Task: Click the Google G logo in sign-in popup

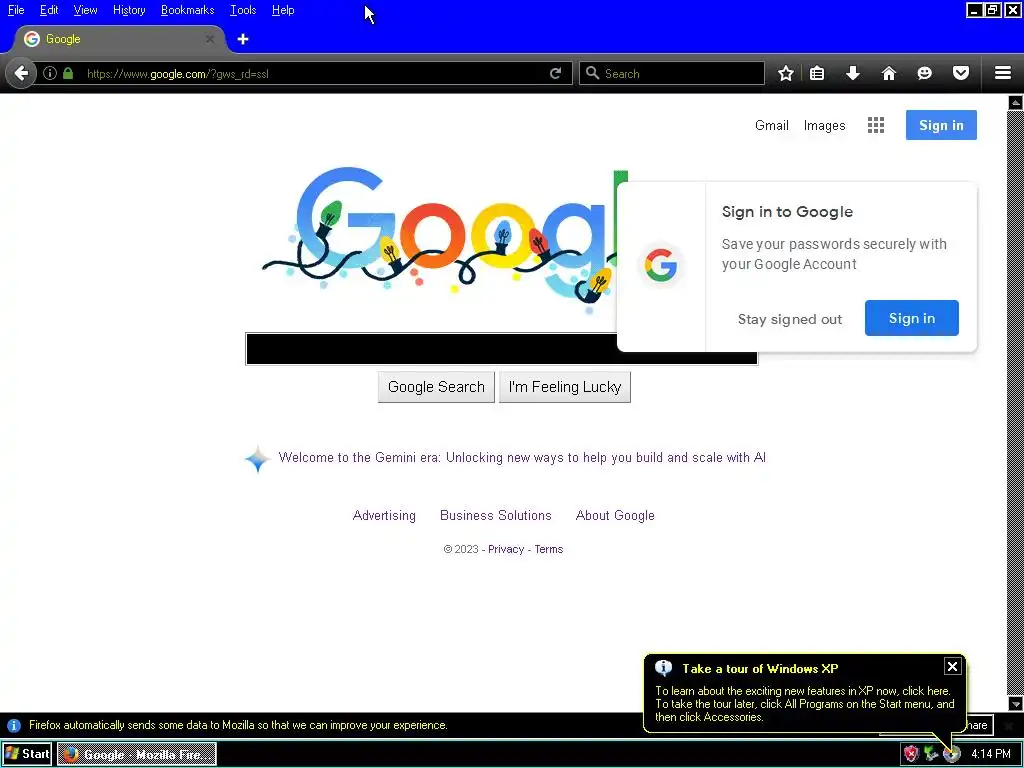Action: tap(661, 266)
